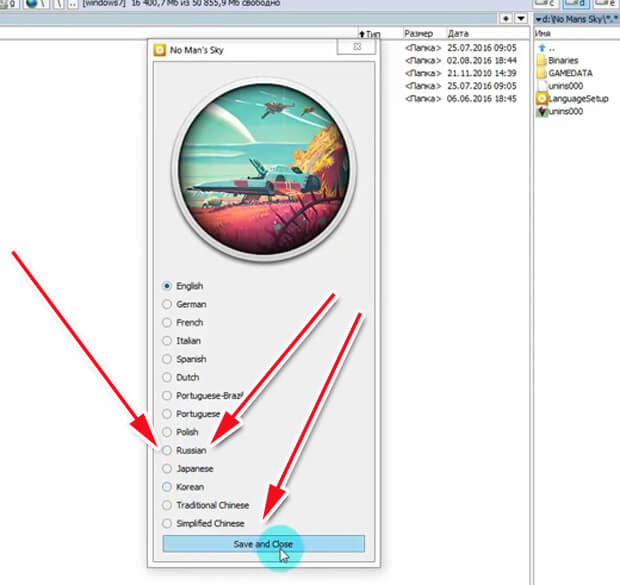Choose the Italian radio button
The width and height of the screenshot is (620, 585).
[167, 341]
